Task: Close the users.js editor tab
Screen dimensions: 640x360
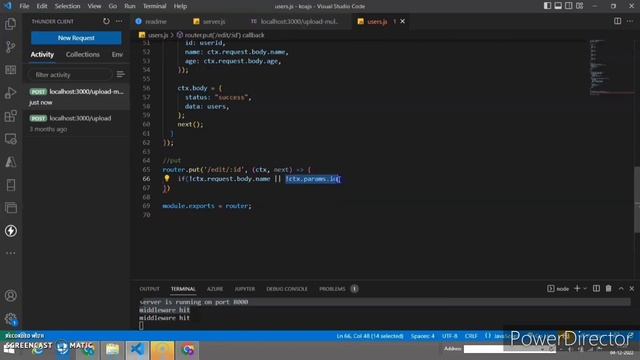Action: pyautogui.click(x=402, y=21)
